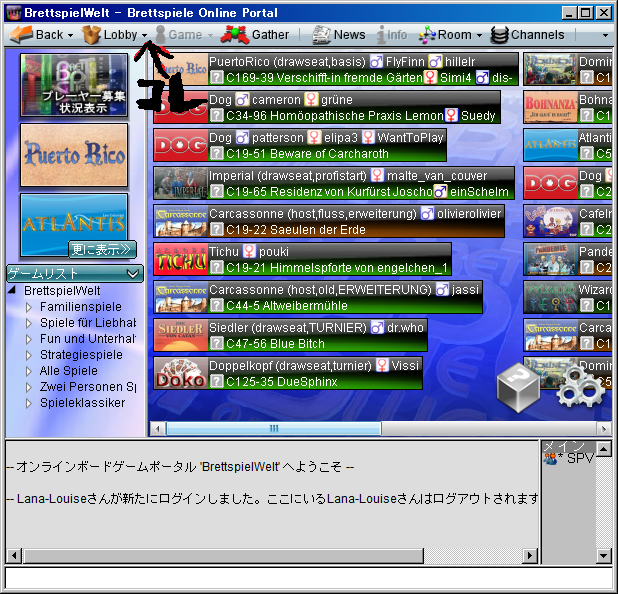This screenshot has width=618, height=594.
Task: Select the Atlantis thumbnail in sidebar
Action: (74, 225)
